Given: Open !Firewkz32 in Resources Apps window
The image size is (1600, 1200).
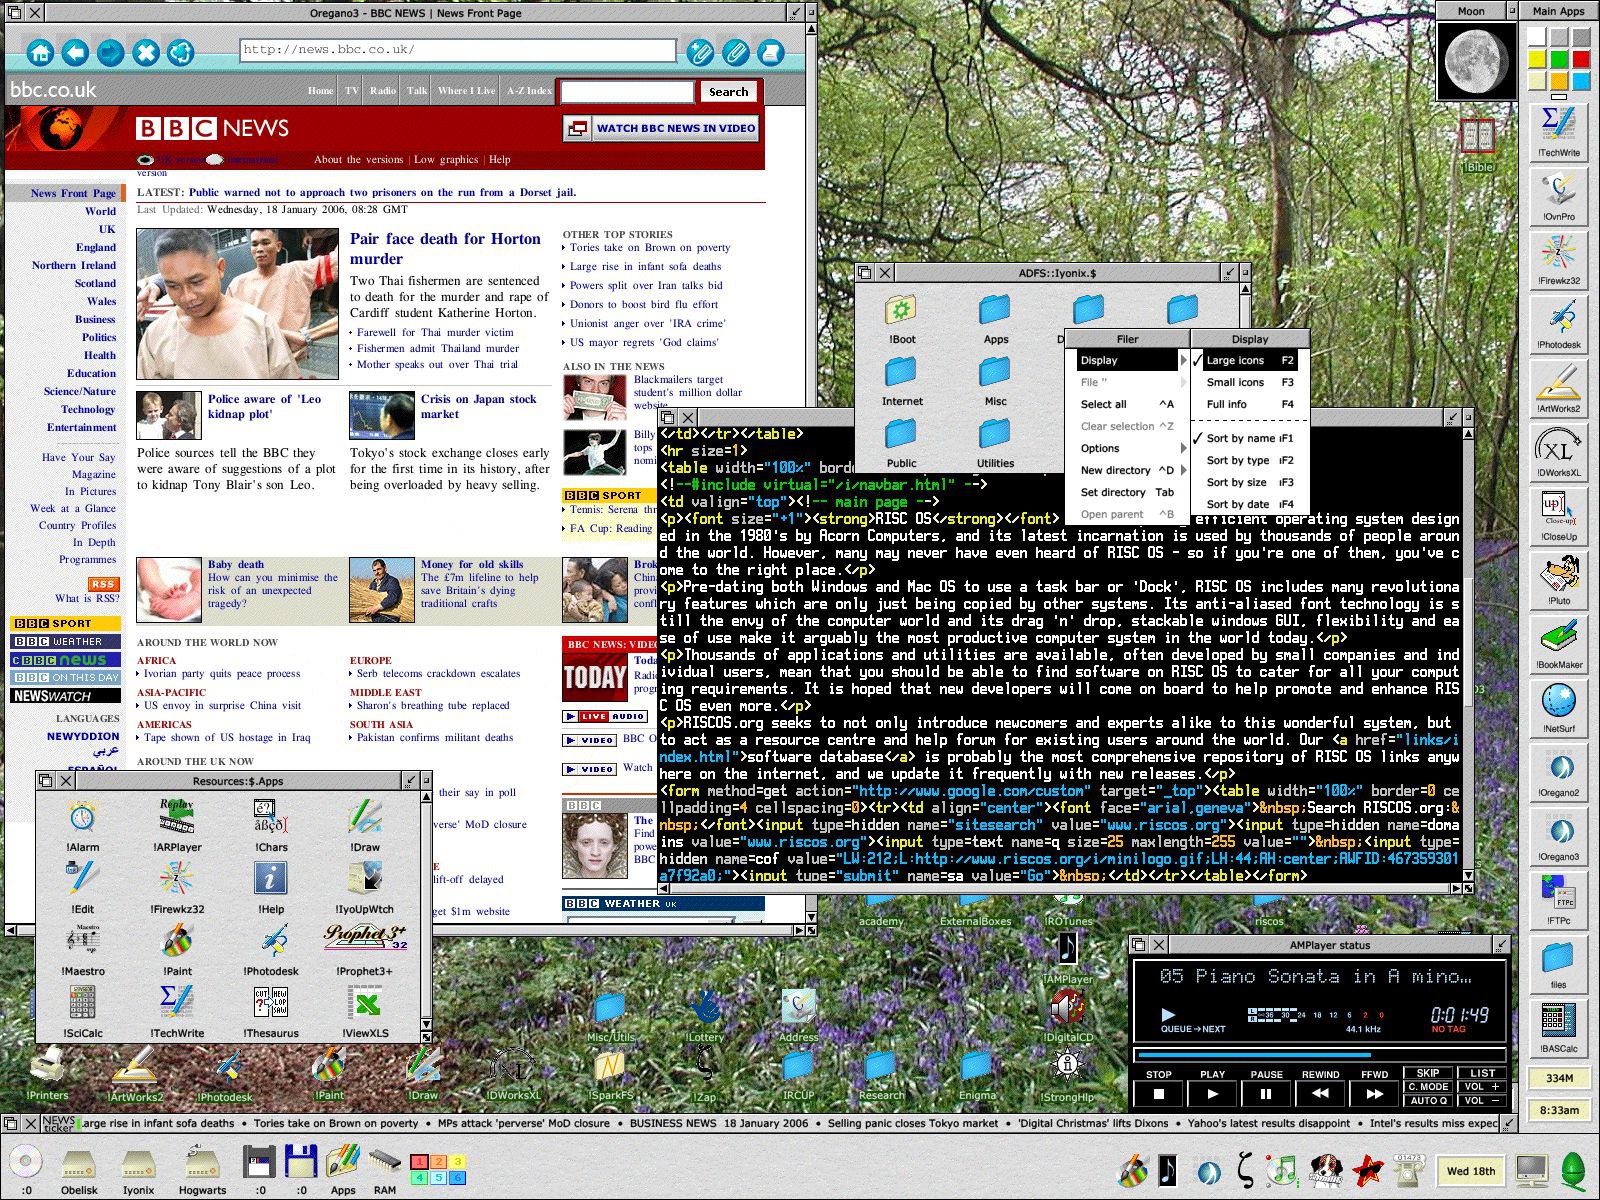Looking at the screenshot, I should (177, 888).
